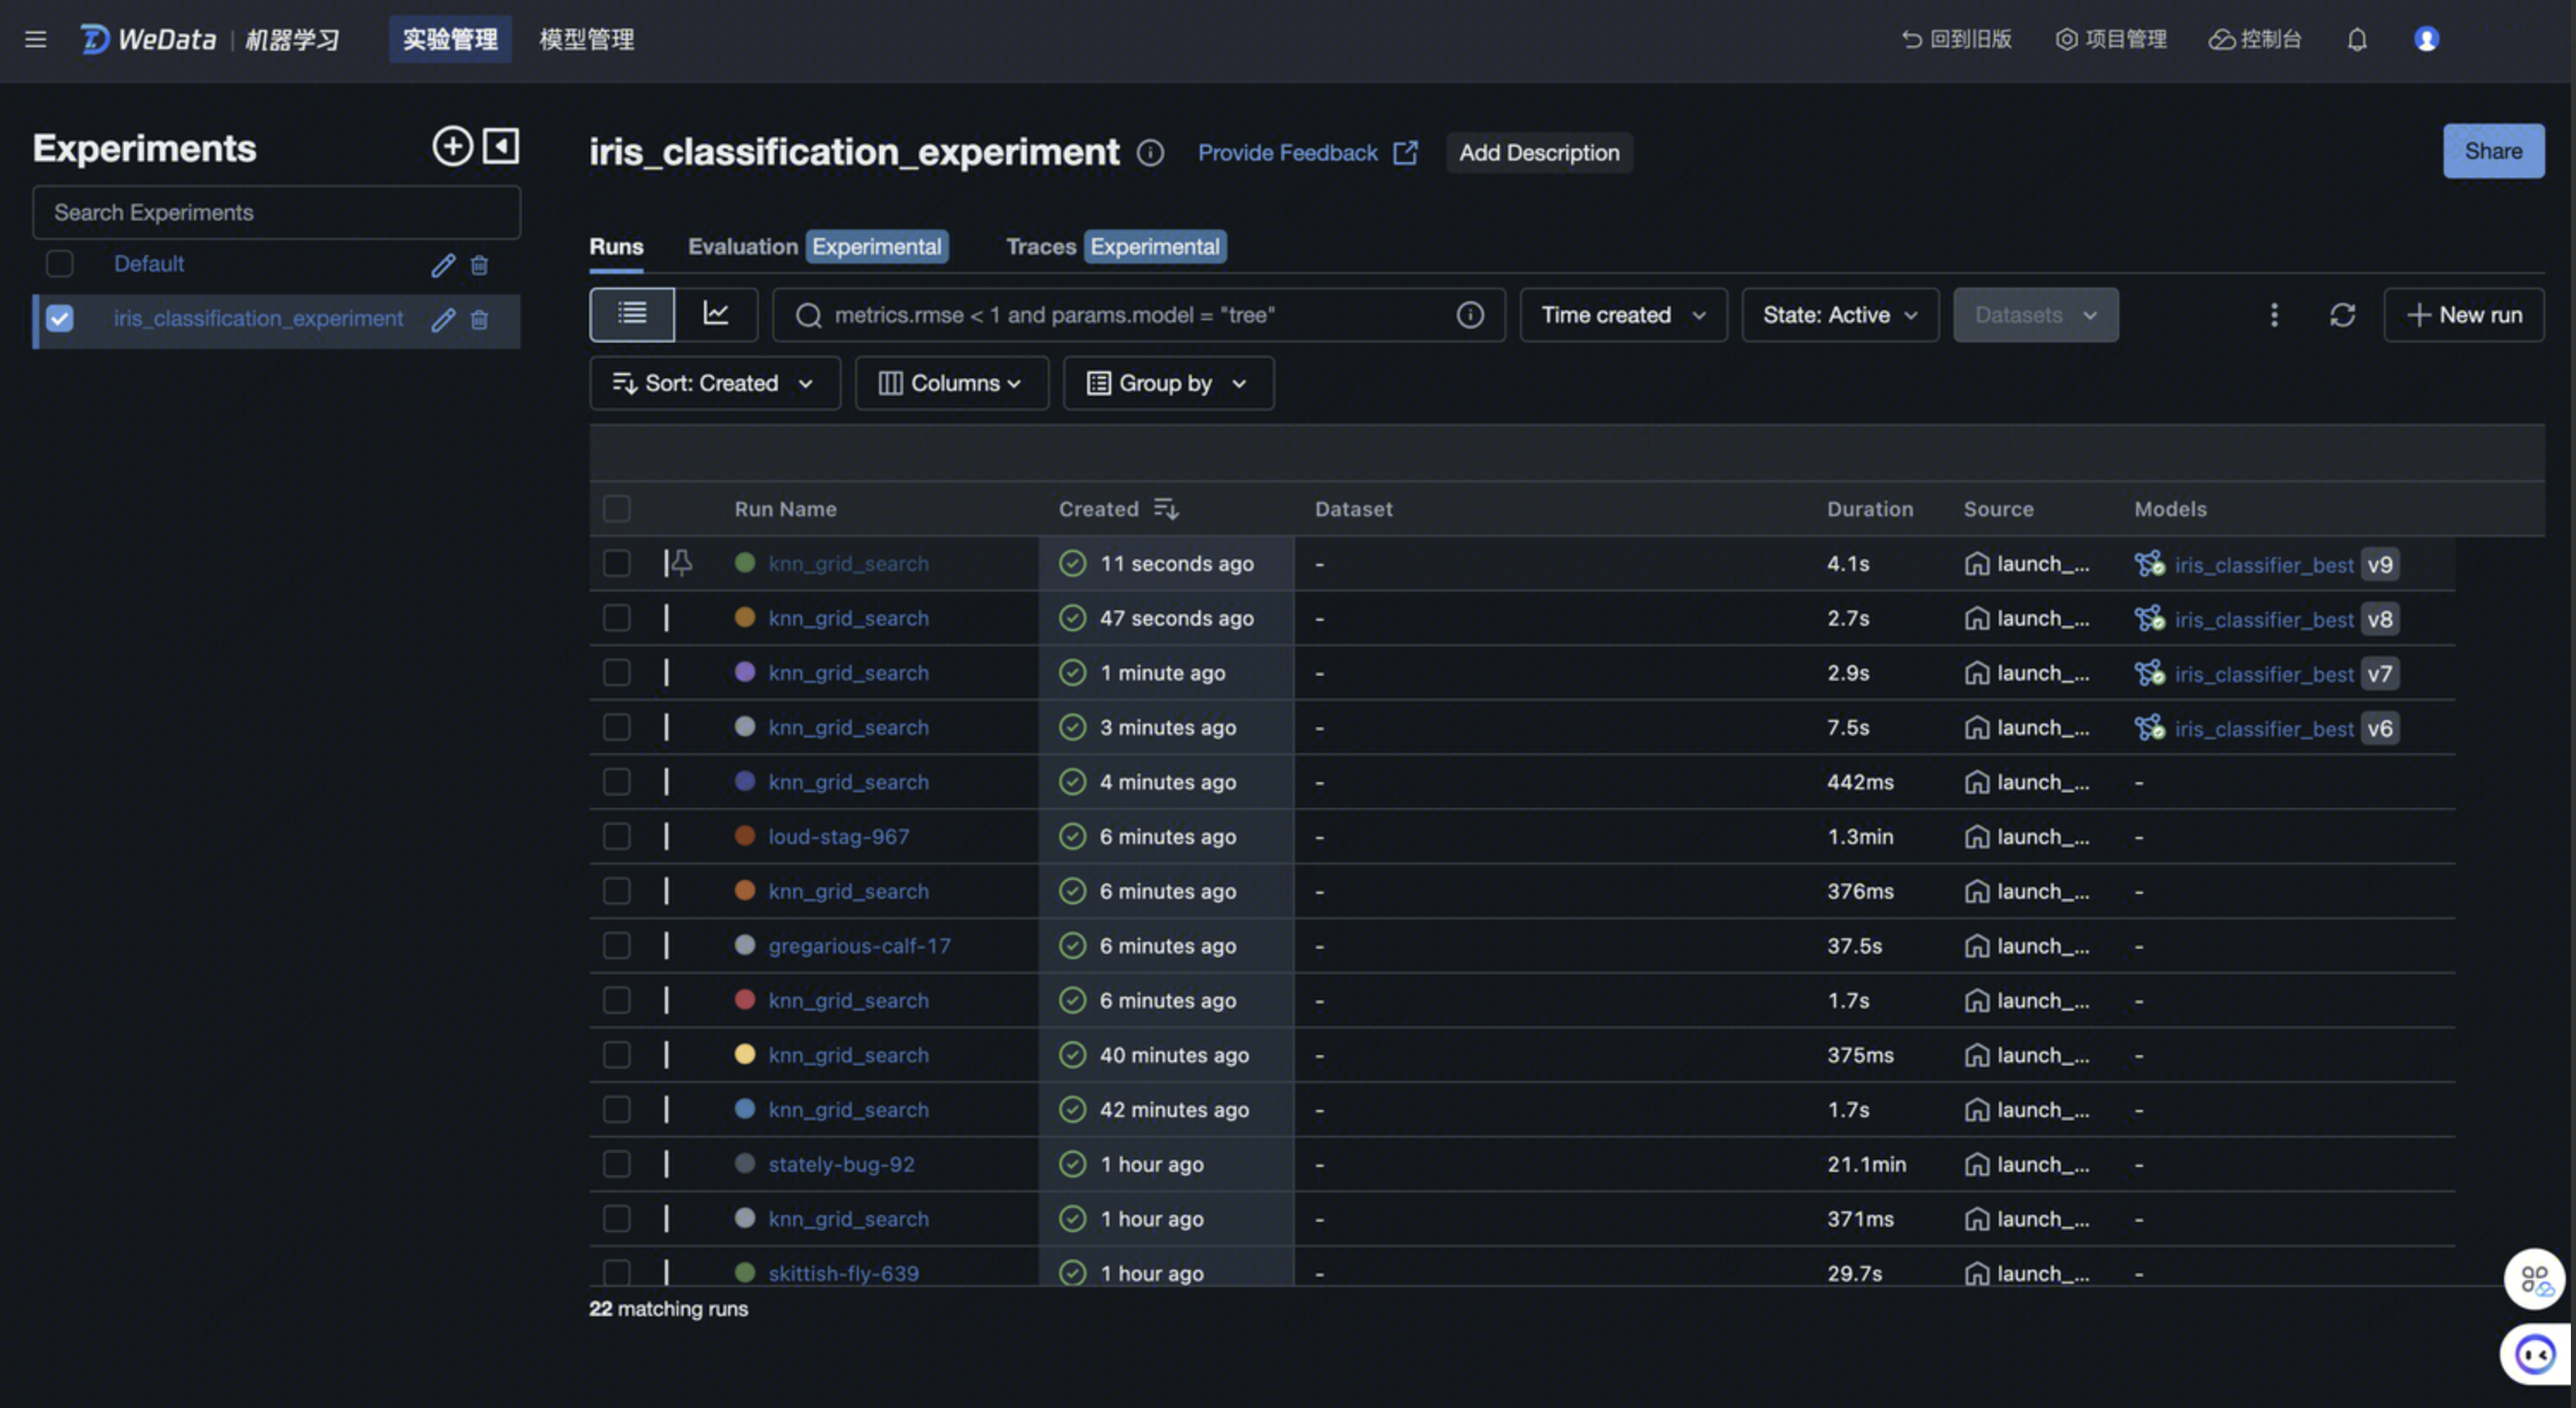Open the Group by dropdown
Viewport: 2576px width, 1408px height.
click(x=1167, y=383)
